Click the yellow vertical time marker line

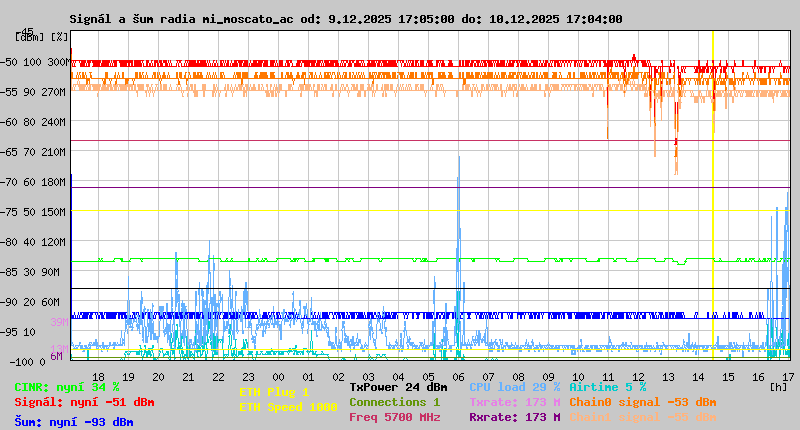pyautogui.click(x=713, y=194)
